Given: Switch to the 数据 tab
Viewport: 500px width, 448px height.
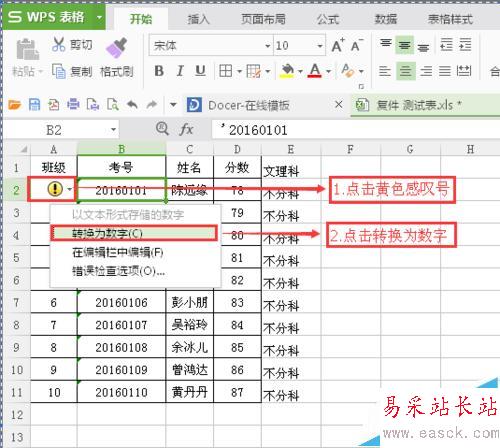Looking at the screenshot, I should pos(386,19).
